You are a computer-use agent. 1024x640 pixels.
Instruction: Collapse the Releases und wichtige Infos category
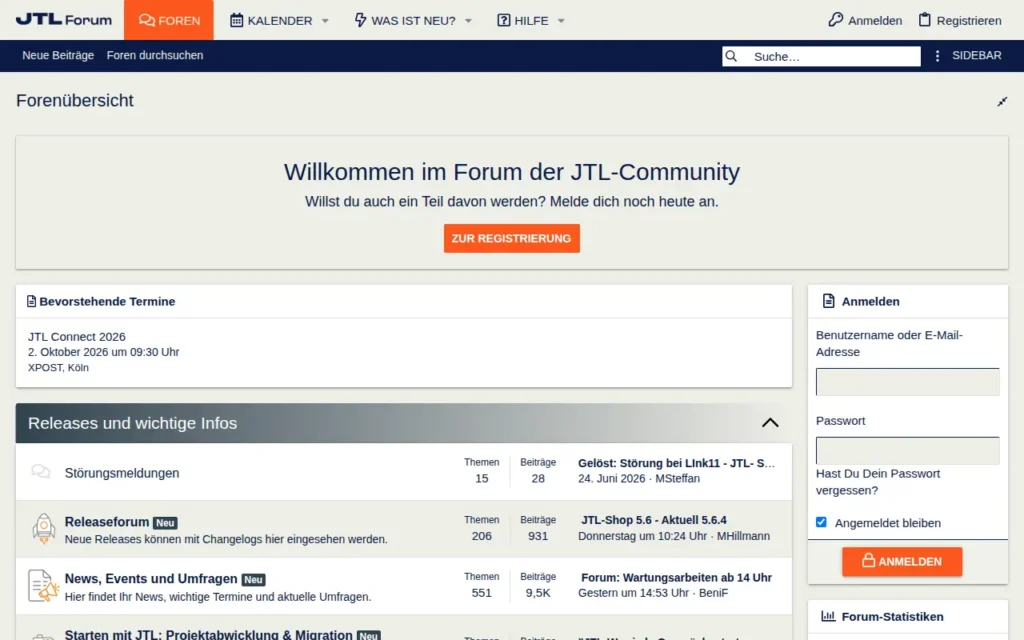(x=770, y=423)
